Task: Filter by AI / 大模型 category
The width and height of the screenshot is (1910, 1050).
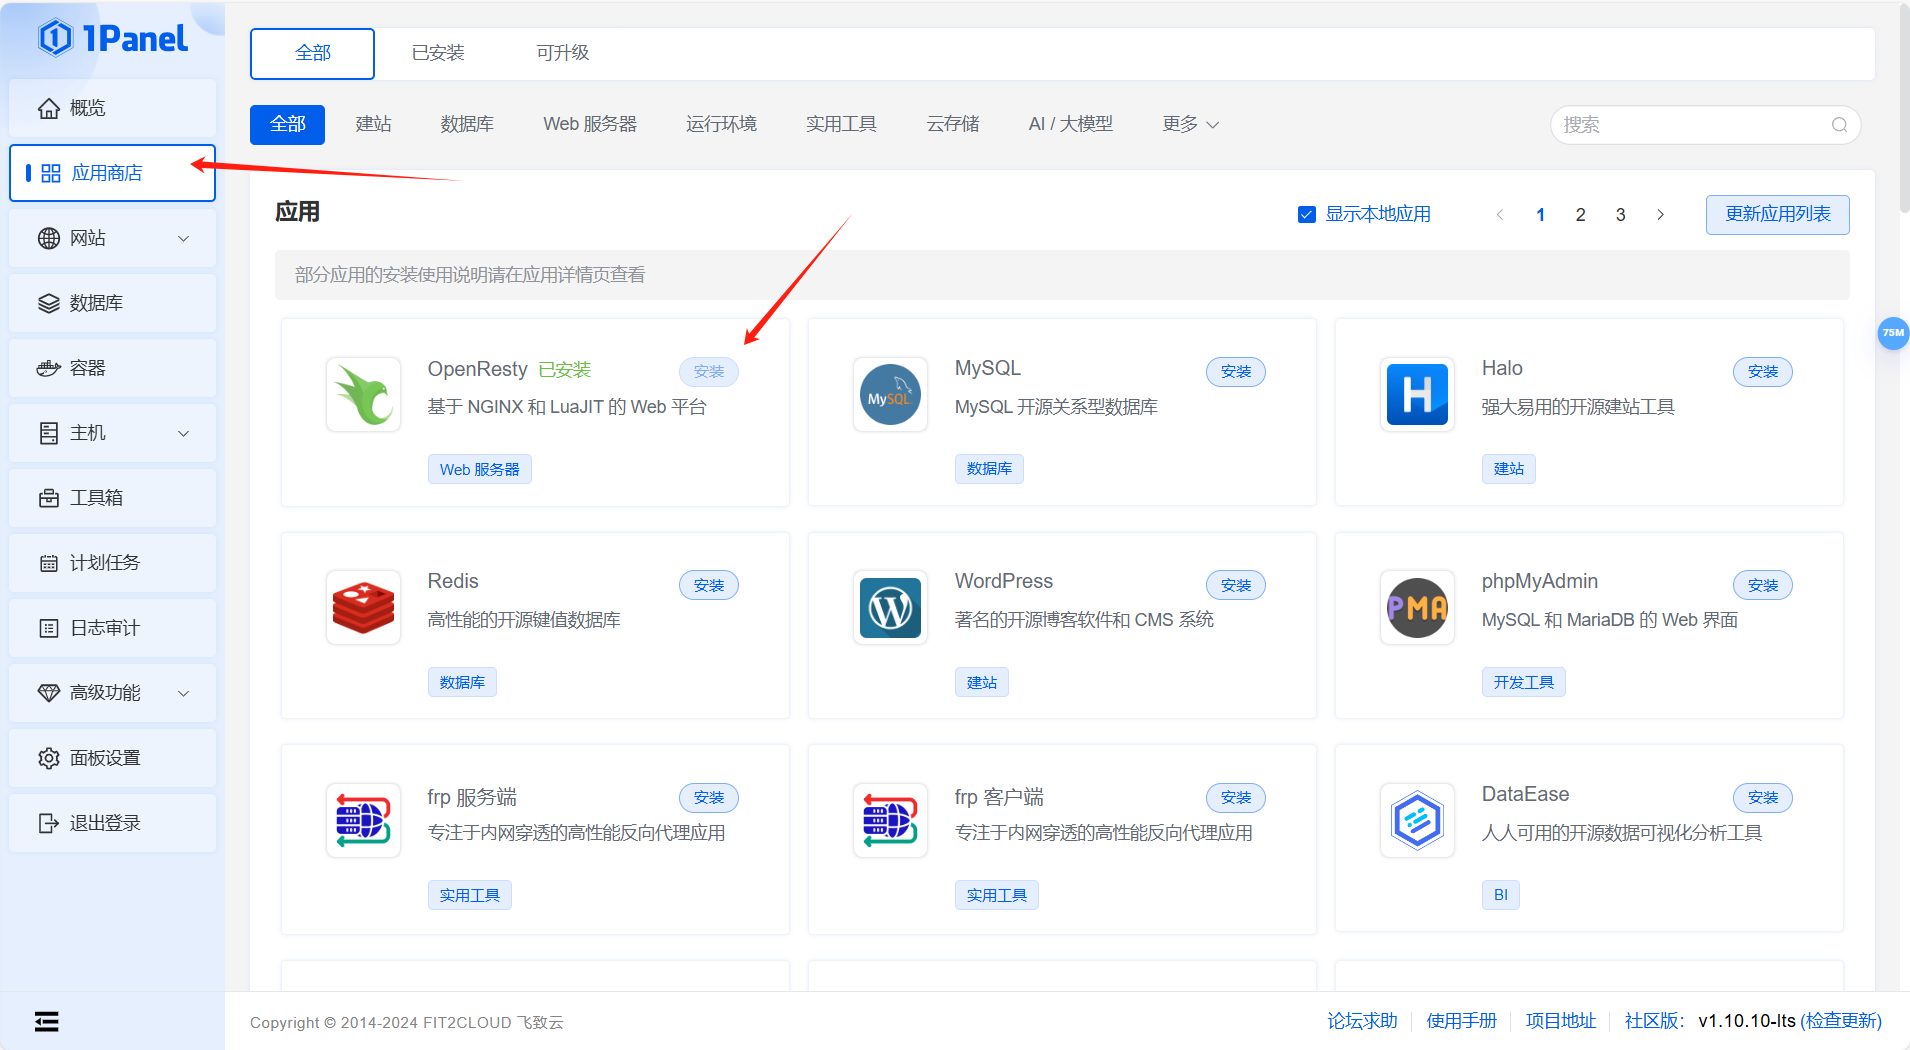Action: [1071, 124]
